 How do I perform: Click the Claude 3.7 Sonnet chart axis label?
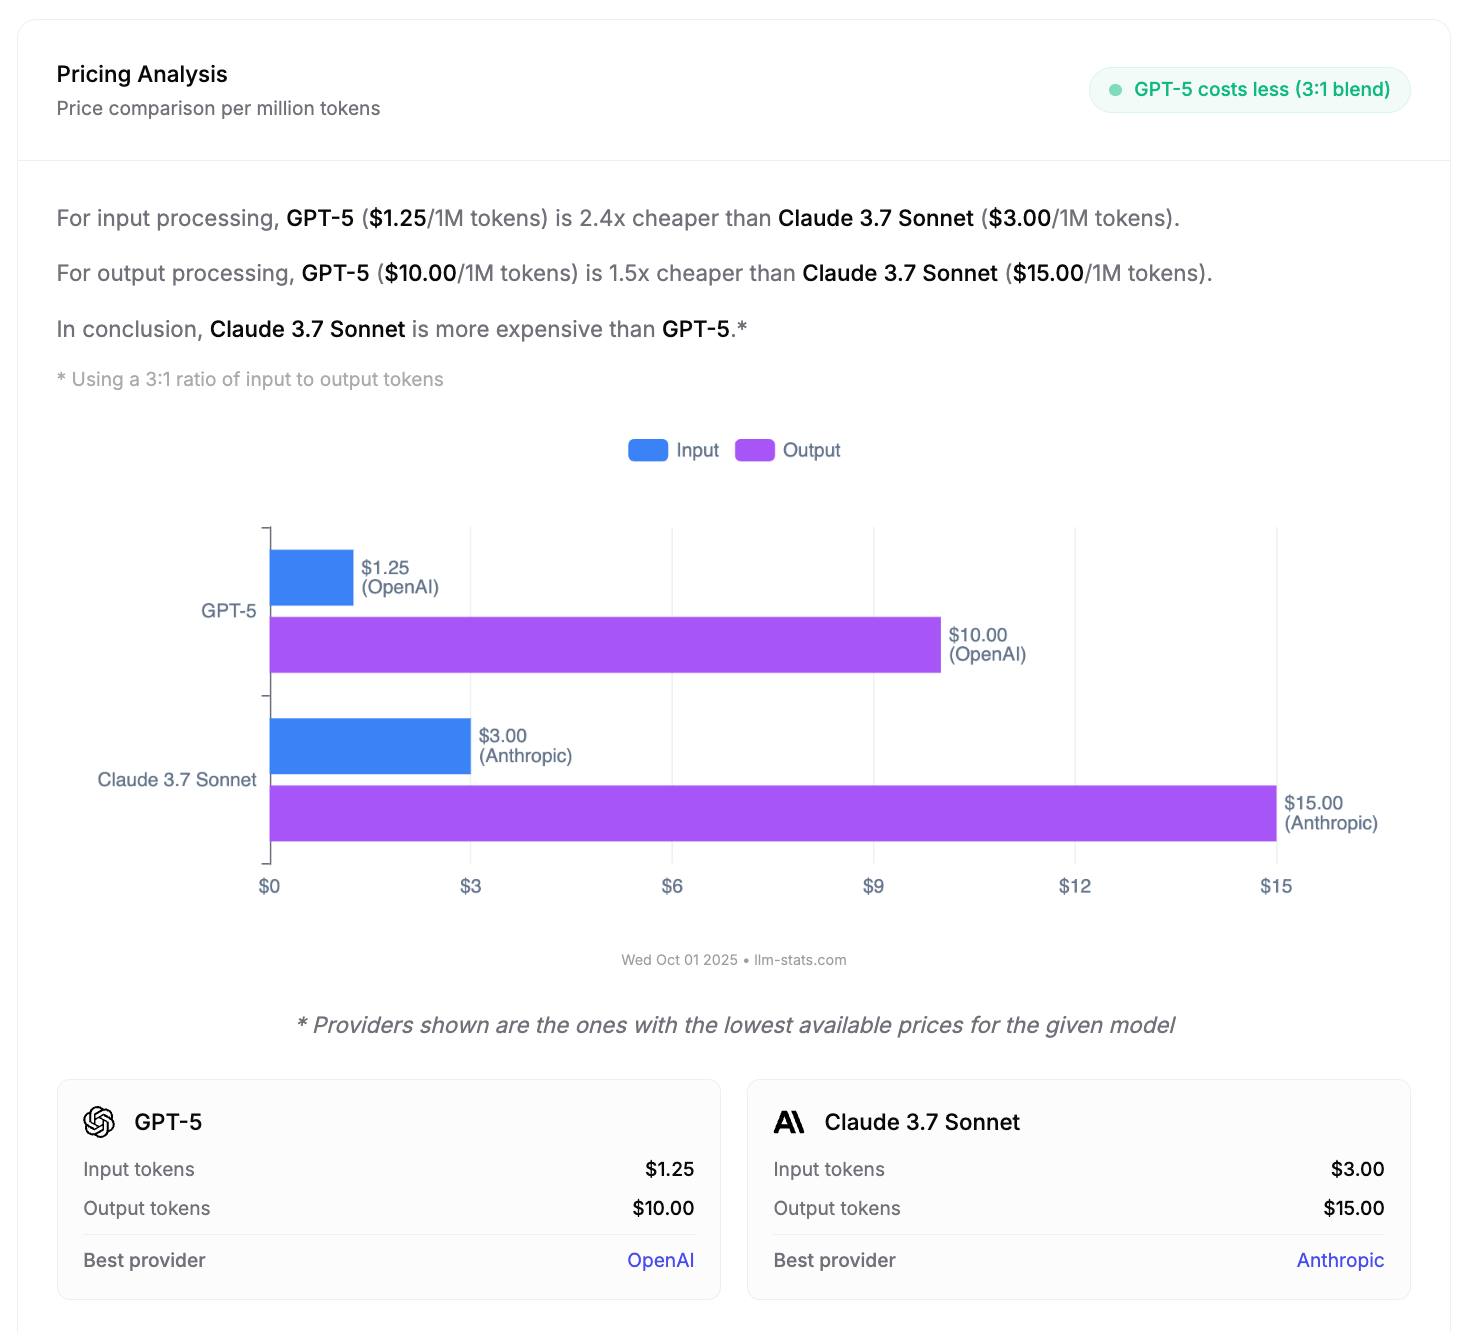click(177, 780)
